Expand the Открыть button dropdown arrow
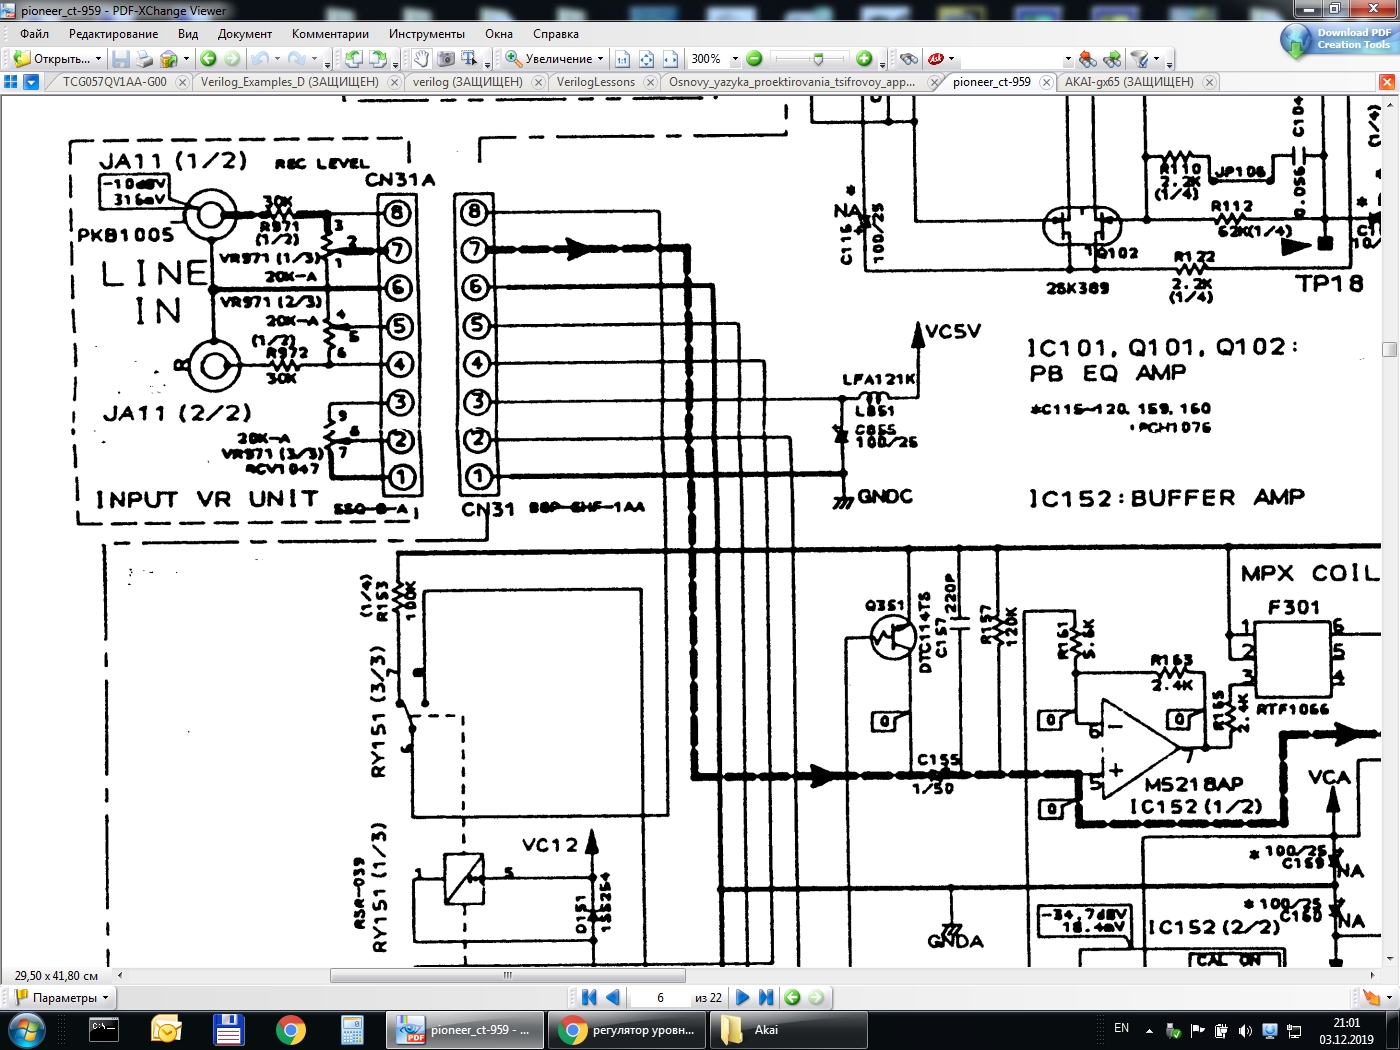 98,59
